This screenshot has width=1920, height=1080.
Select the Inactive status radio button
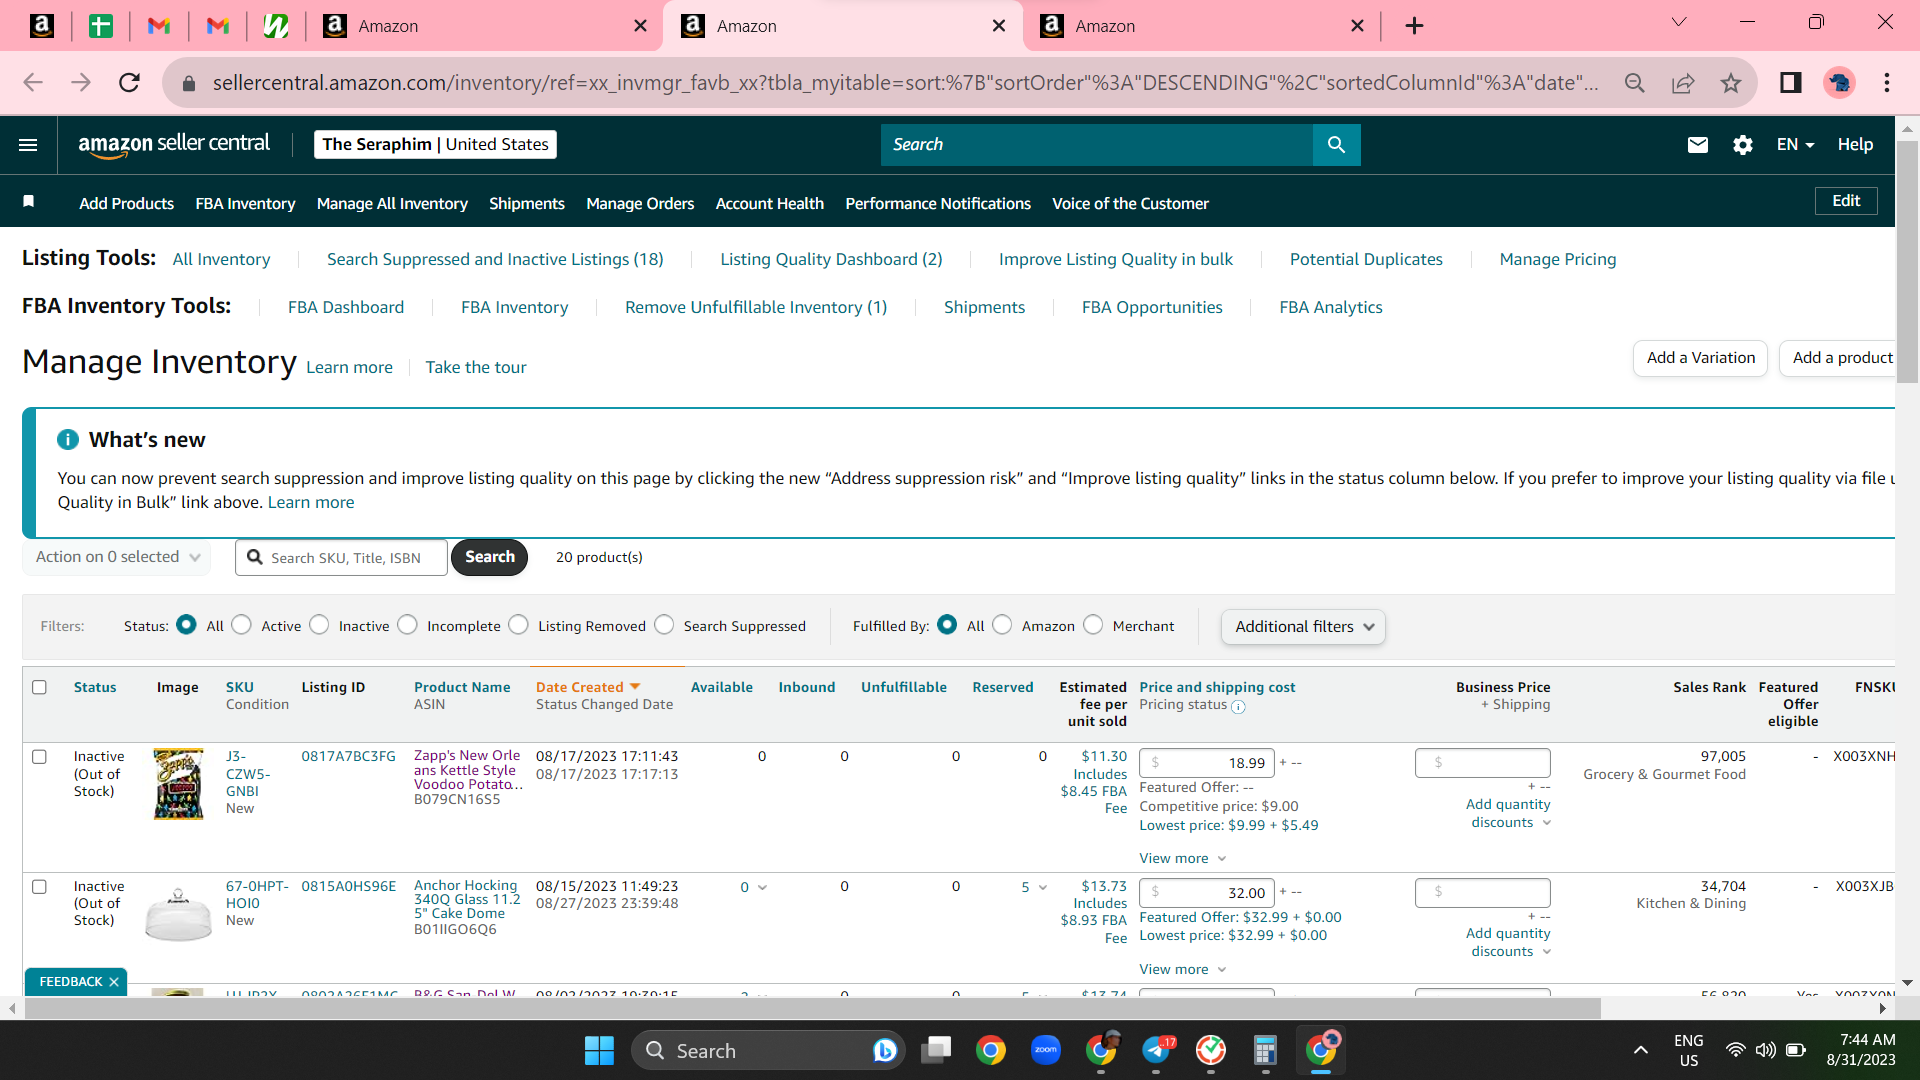(x=319, y=625)
